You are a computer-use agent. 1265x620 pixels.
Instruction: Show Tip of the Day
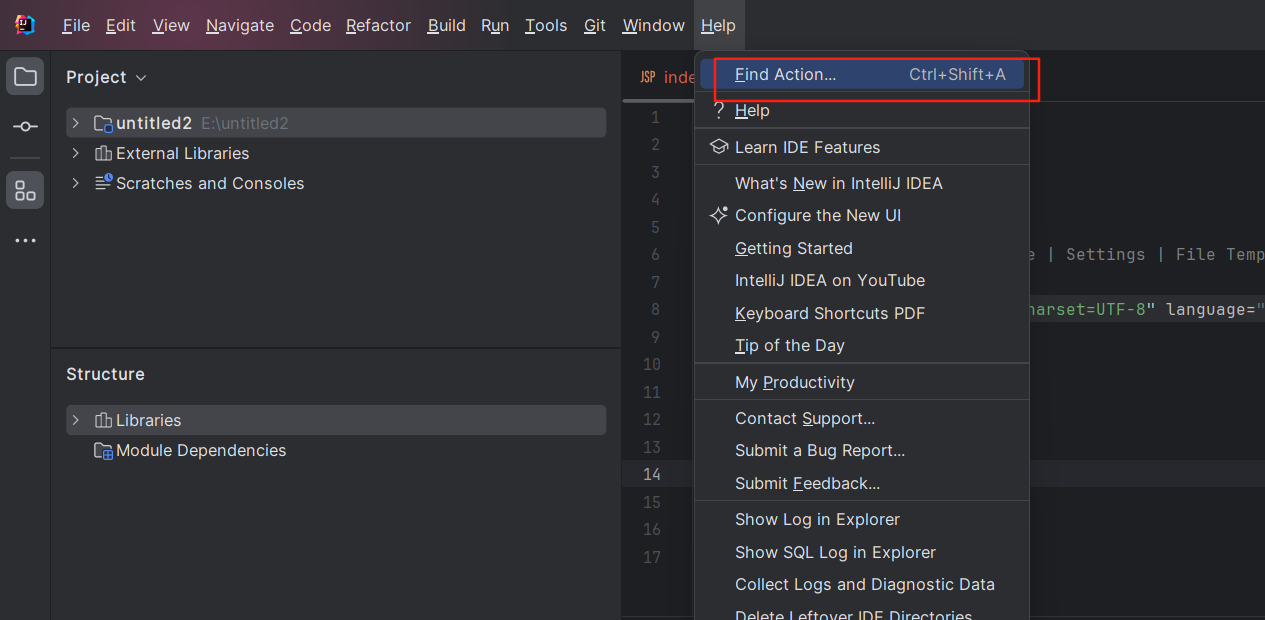[862, 345]
